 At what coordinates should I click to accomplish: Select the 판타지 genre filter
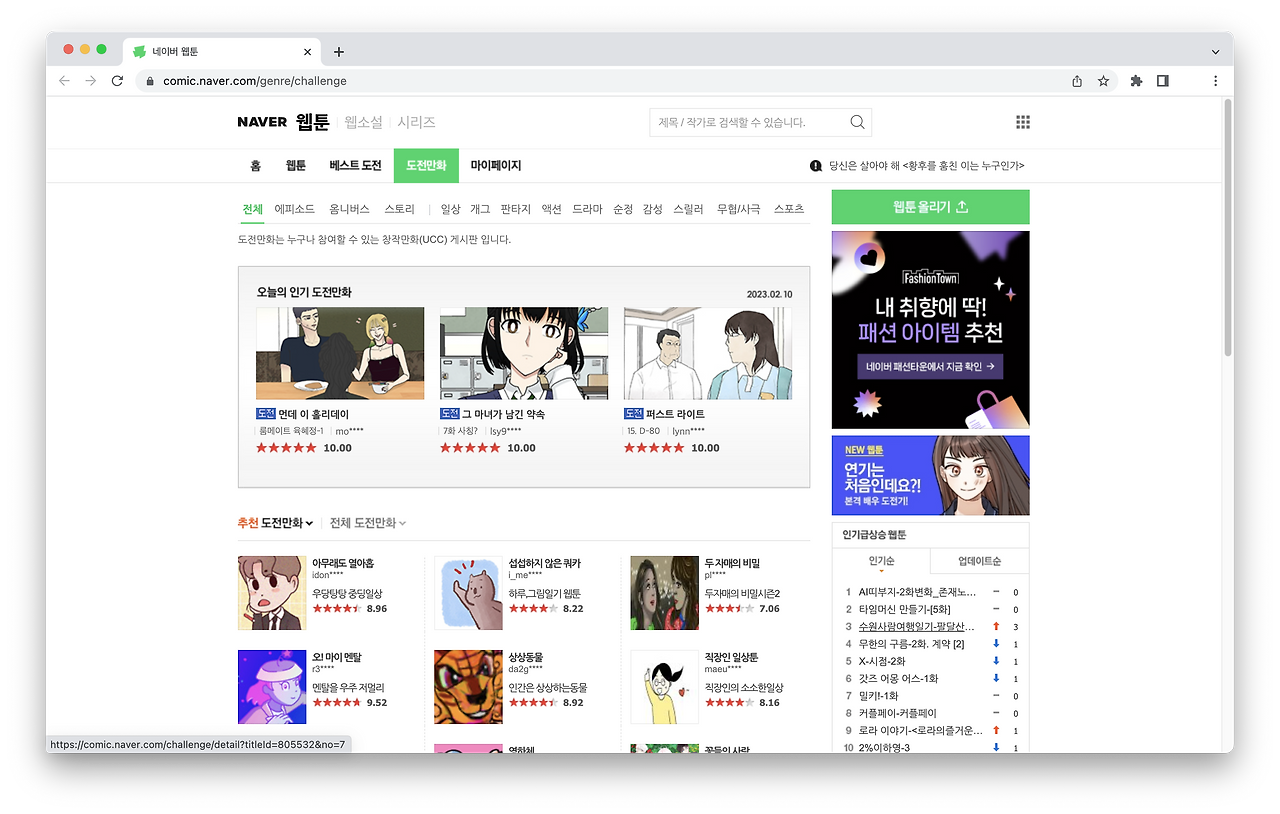[x=515, y=208]
